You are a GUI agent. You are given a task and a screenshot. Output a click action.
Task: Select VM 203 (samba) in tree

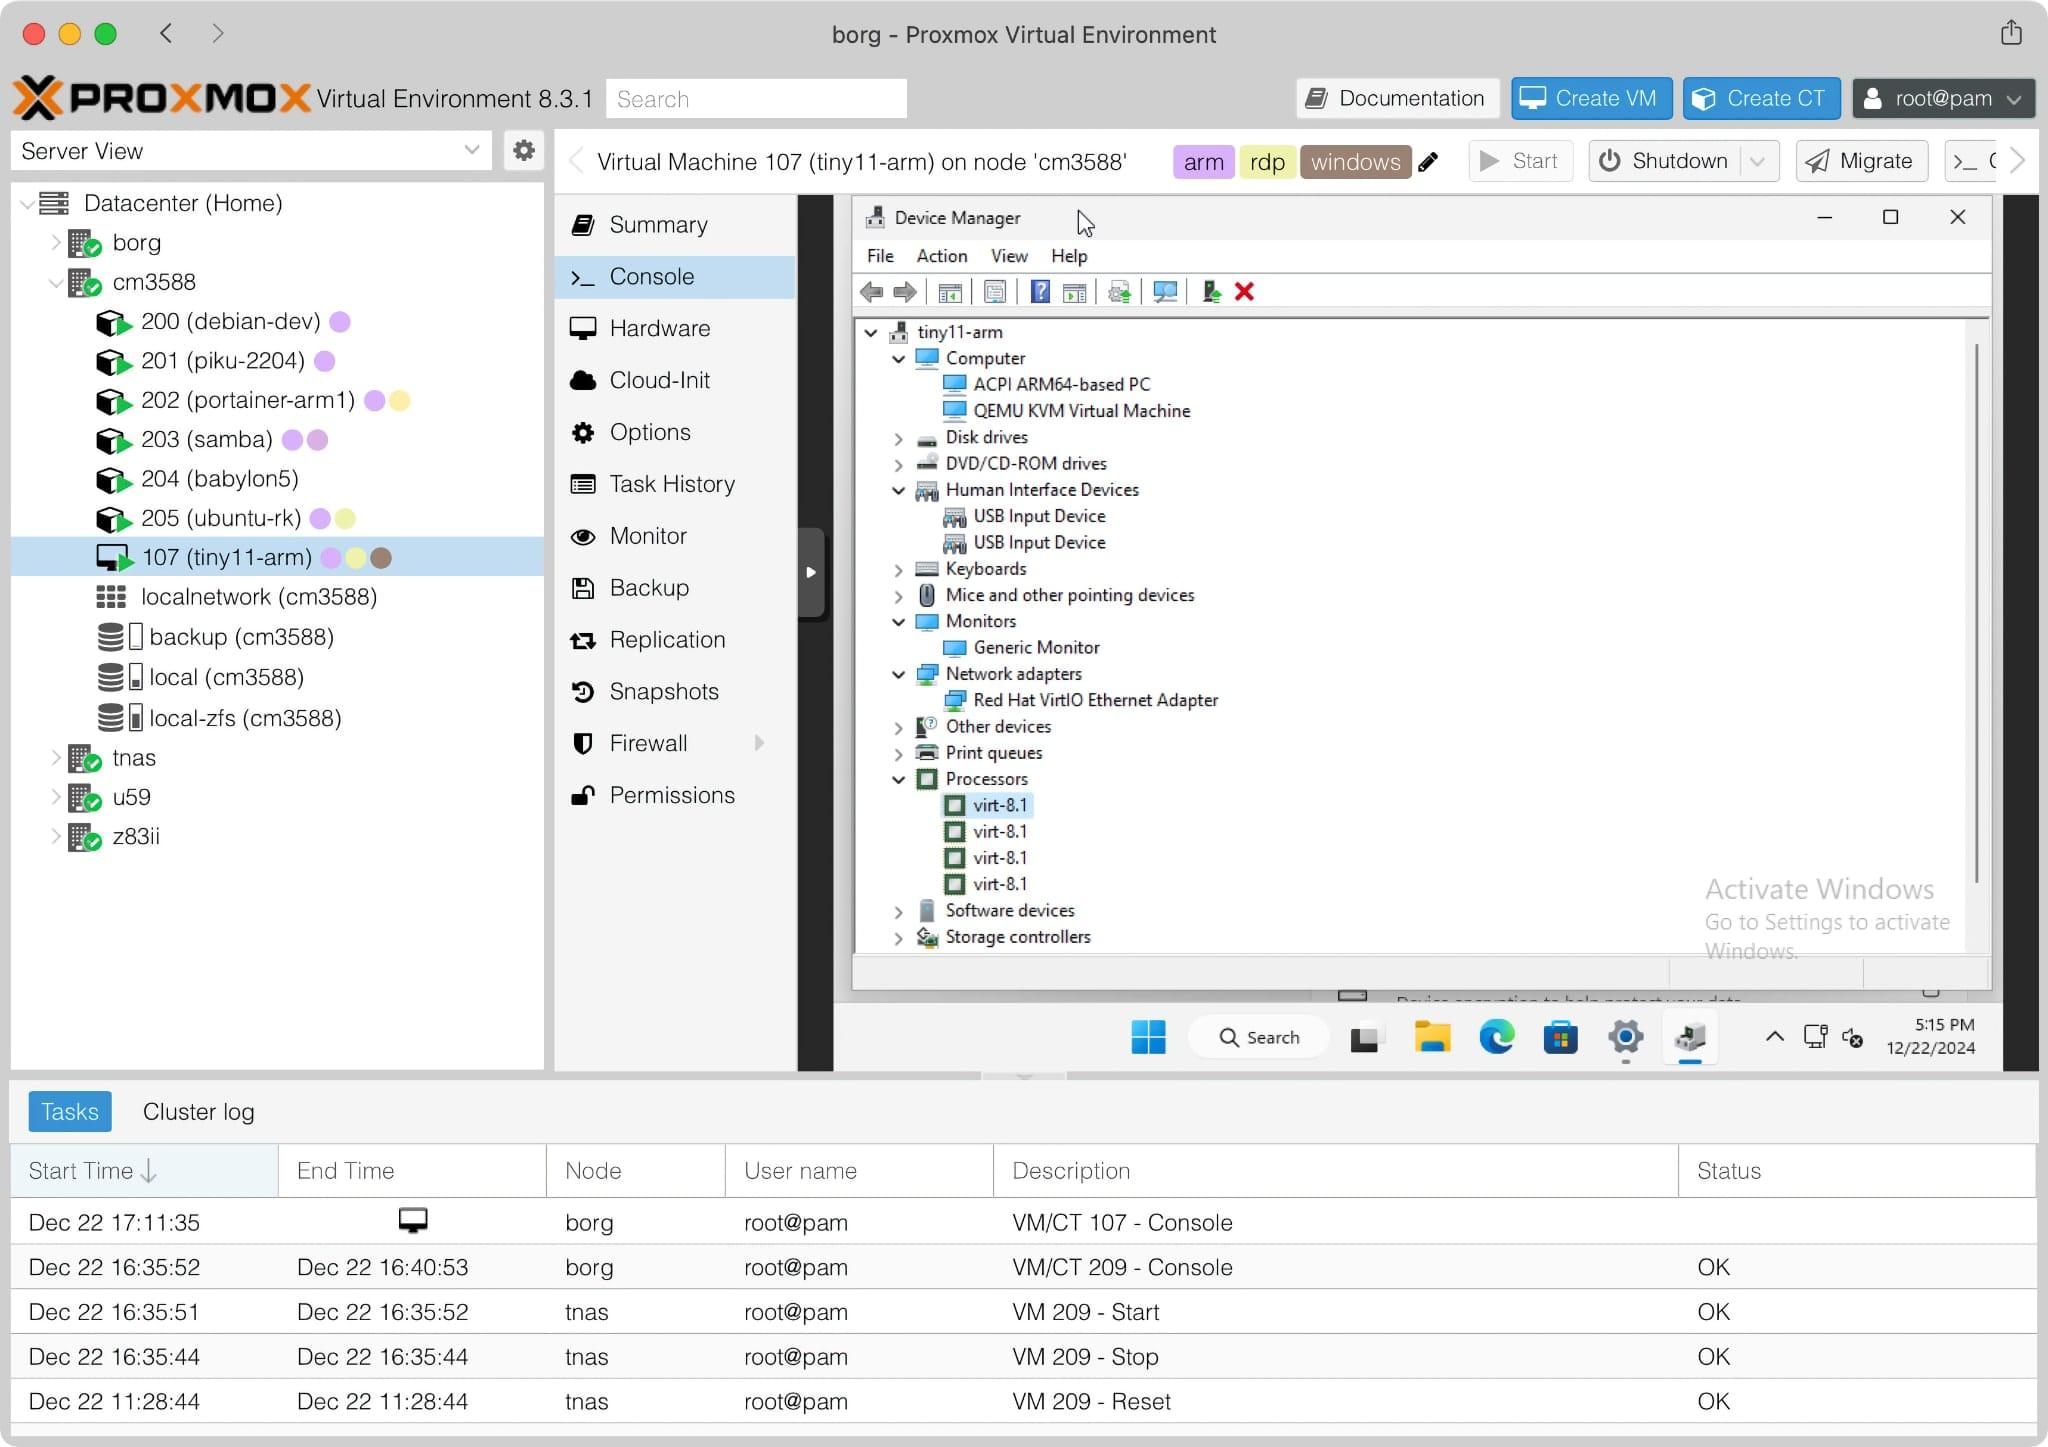(277, 440)
